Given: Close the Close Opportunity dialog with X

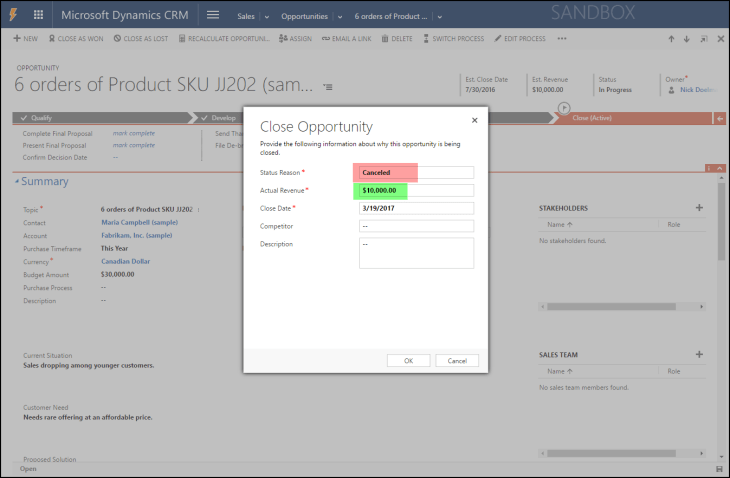Looking at the screenshot, I should 474,120.
